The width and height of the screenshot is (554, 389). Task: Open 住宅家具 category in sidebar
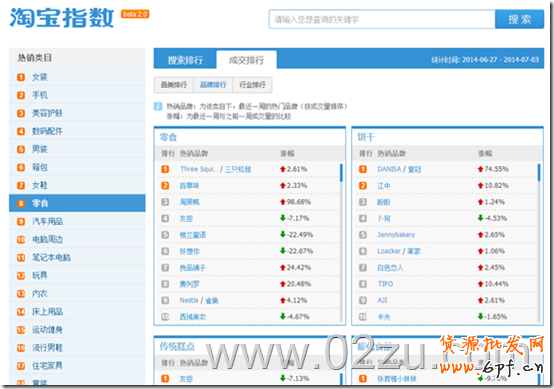click(77, 365)
